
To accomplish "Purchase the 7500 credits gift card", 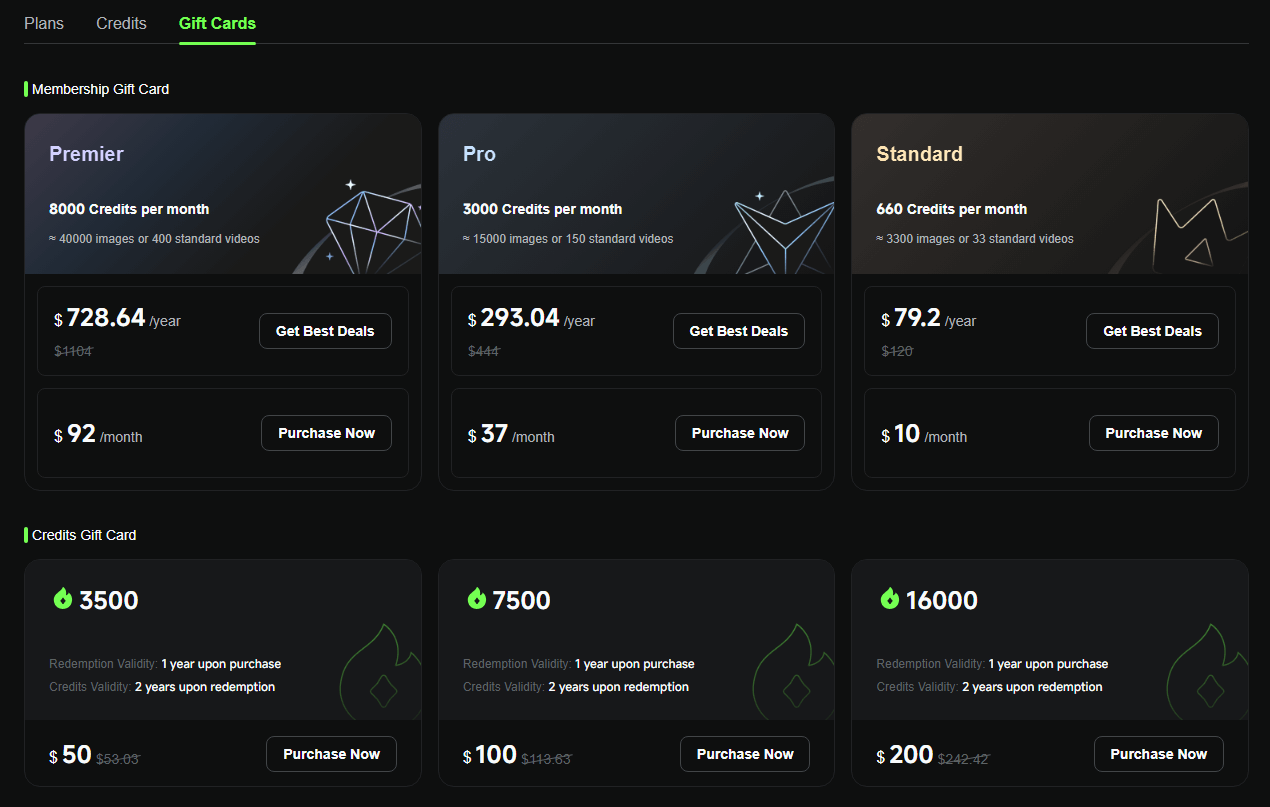I will (x=745, y=754).
